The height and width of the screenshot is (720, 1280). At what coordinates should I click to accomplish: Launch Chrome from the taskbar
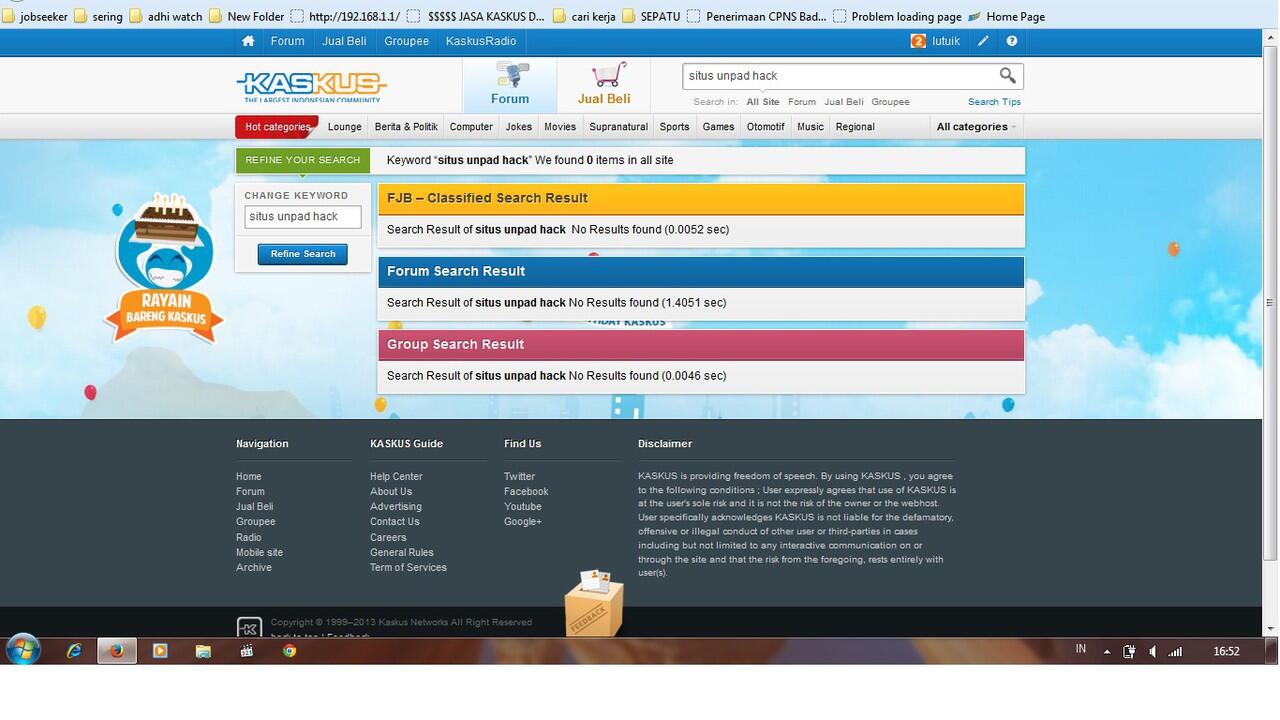(x=289, y=651)
